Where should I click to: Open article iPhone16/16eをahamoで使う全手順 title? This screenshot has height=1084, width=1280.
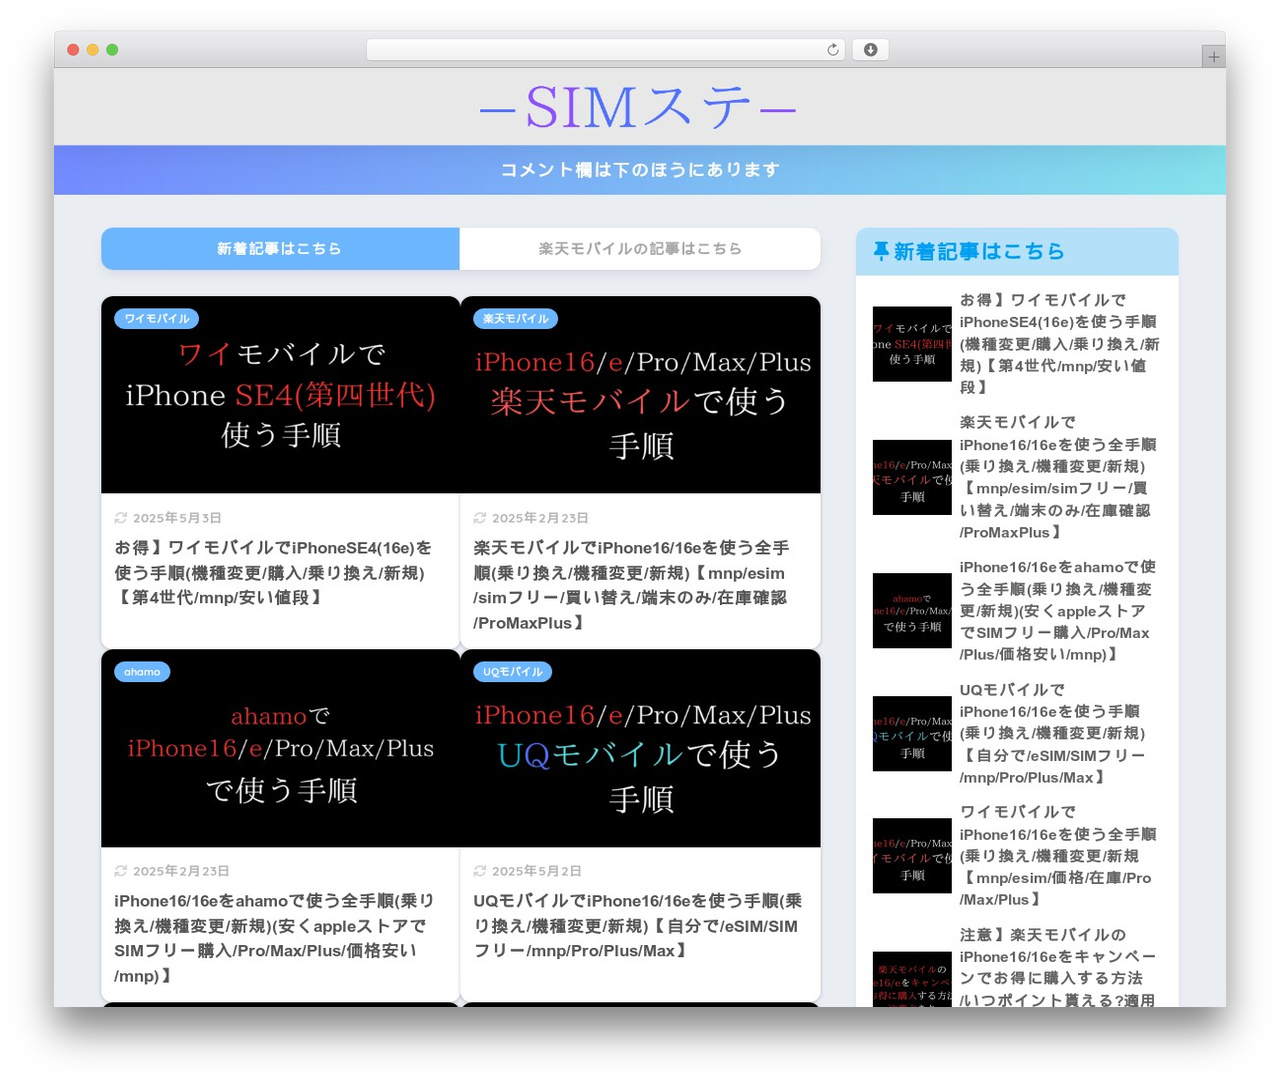pos(274,938)
